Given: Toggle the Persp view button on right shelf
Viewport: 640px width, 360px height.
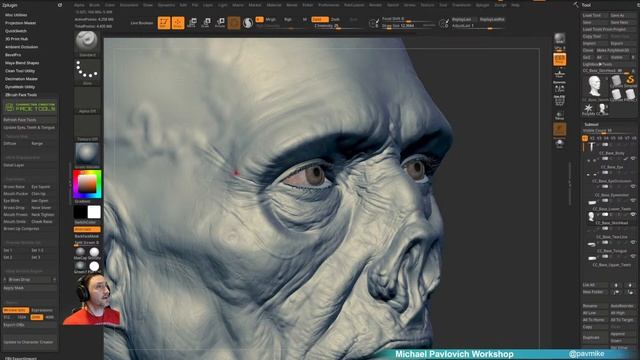Looking at the screenshot, I should tap(560, 60).
